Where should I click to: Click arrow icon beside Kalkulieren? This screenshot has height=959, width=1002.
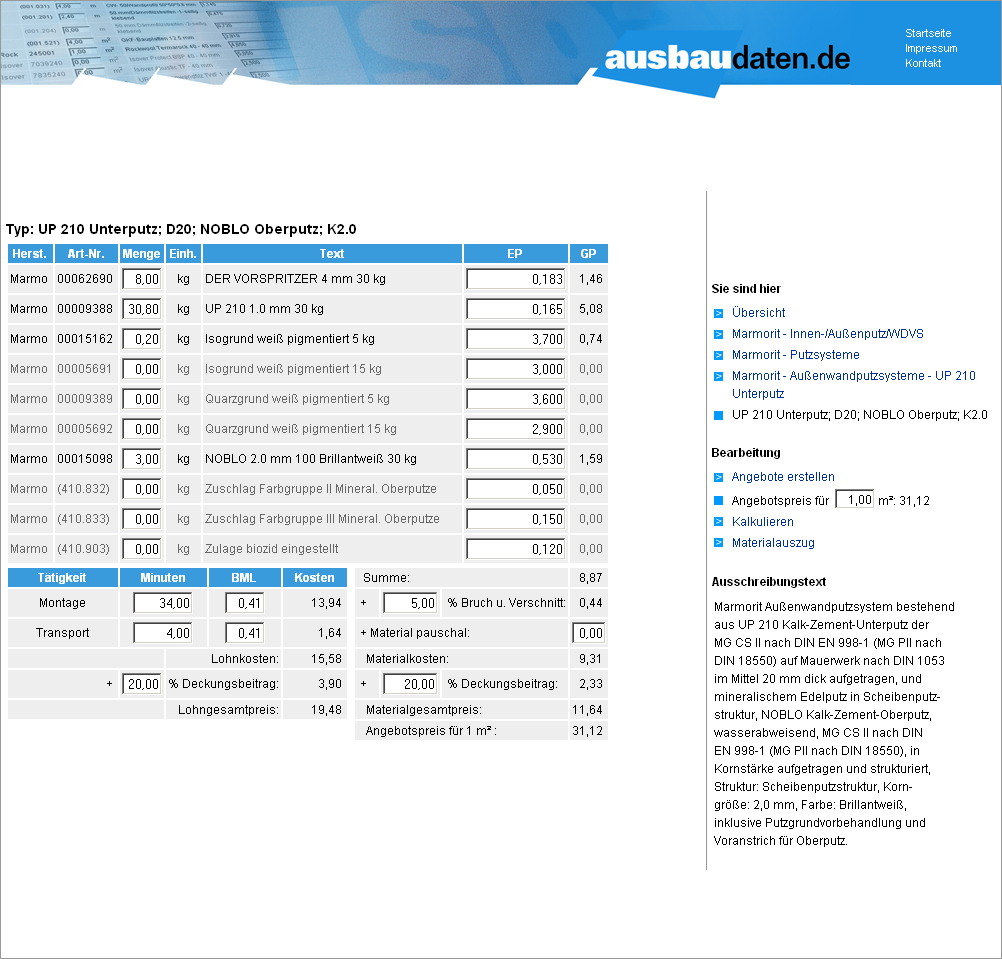click(x=718, y=522)
